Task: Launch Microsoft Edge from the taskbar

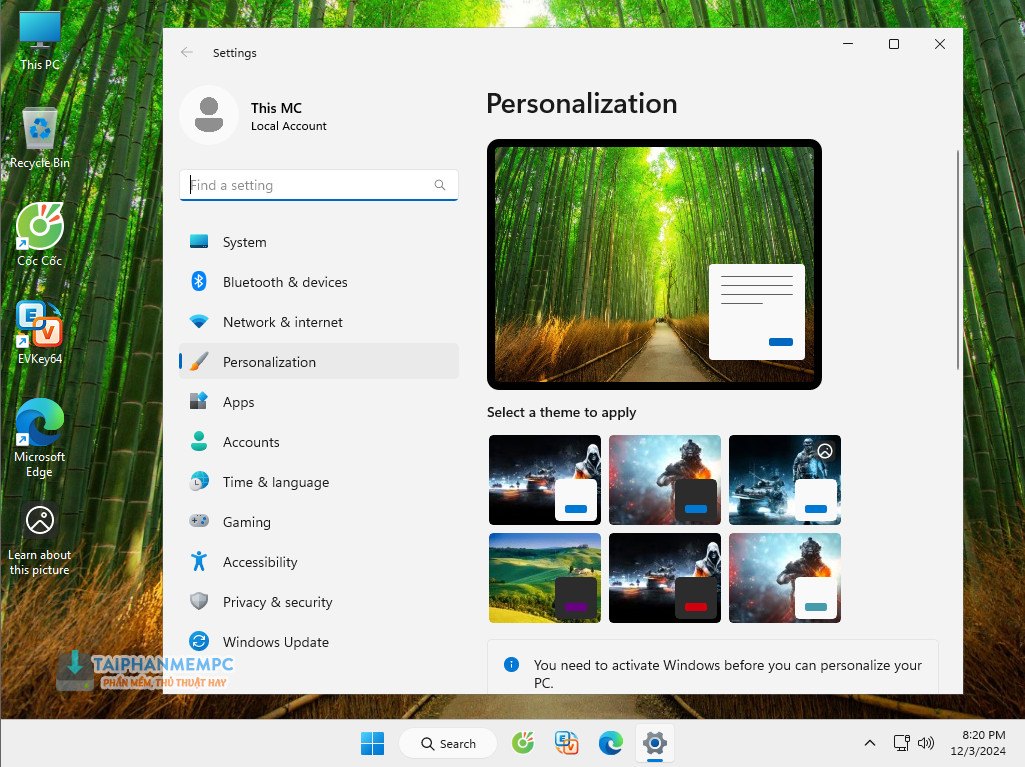Action: 611,743
